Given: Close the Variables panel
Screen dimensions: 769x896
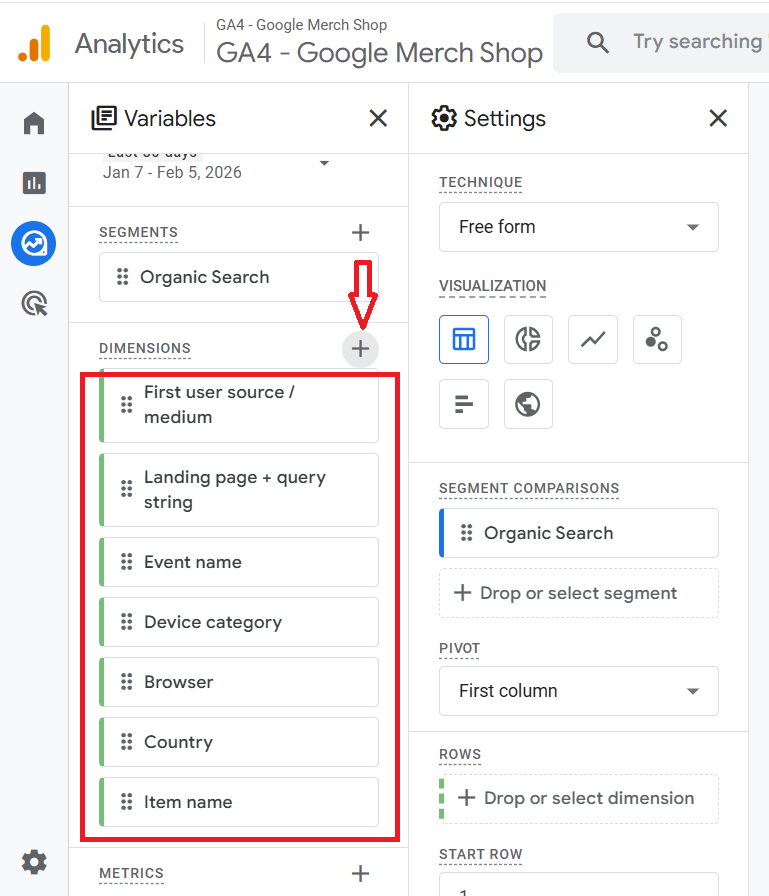Looking at the screenshot, I should pyautogui.click(x=378, y=118).
